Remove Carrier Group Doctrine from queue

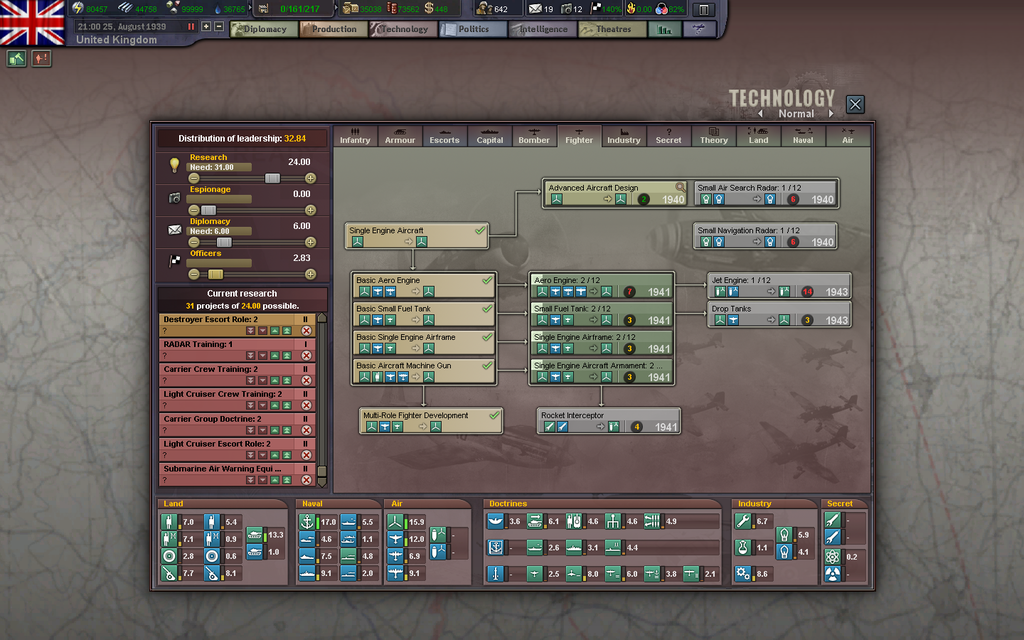[306, 430]
